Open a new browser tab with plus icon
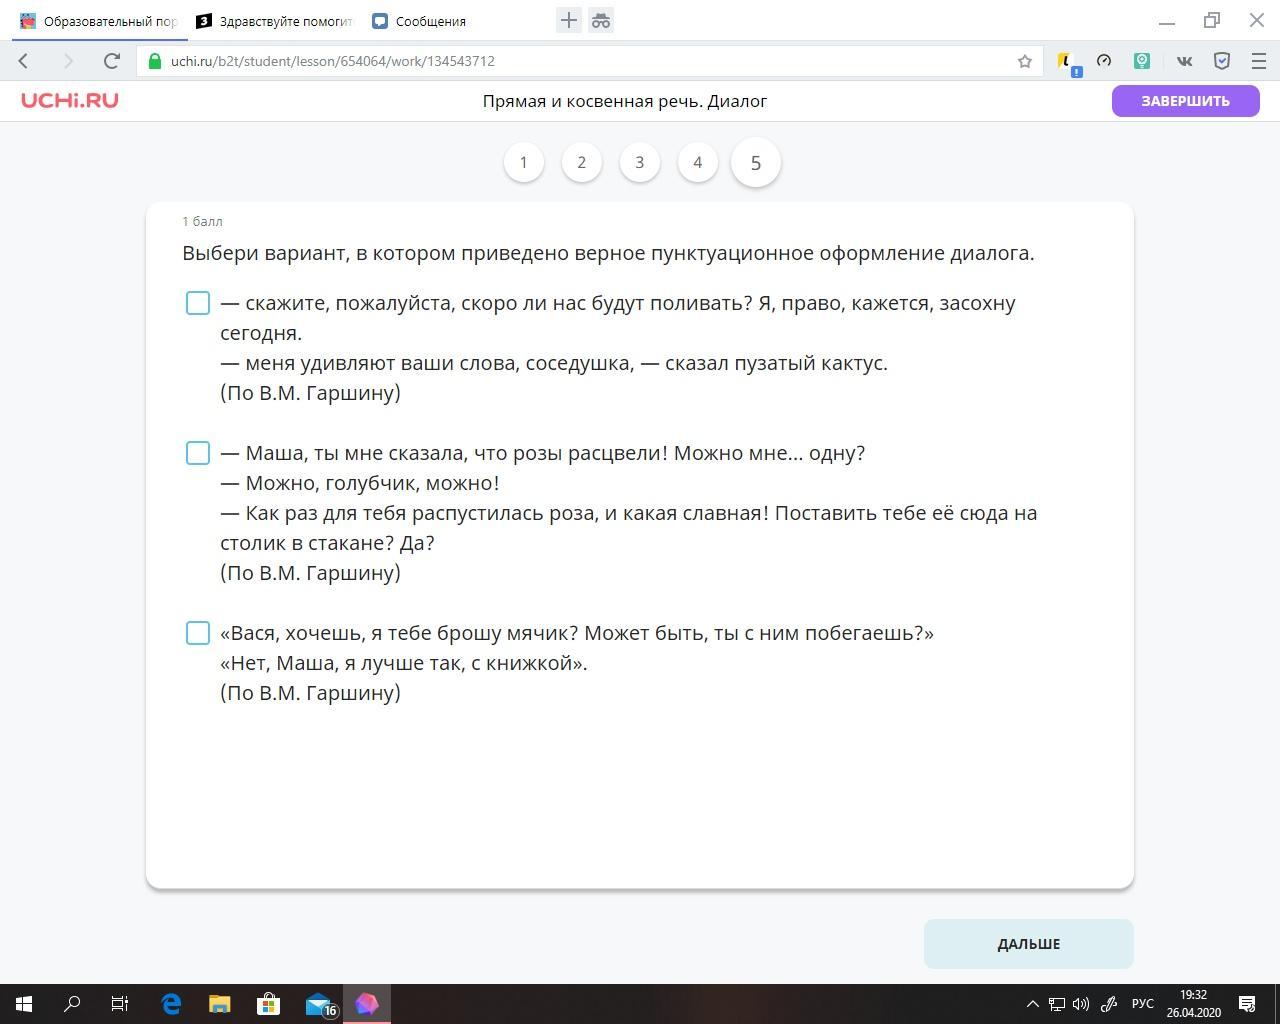1280x1024 pixels. point(569,20)
